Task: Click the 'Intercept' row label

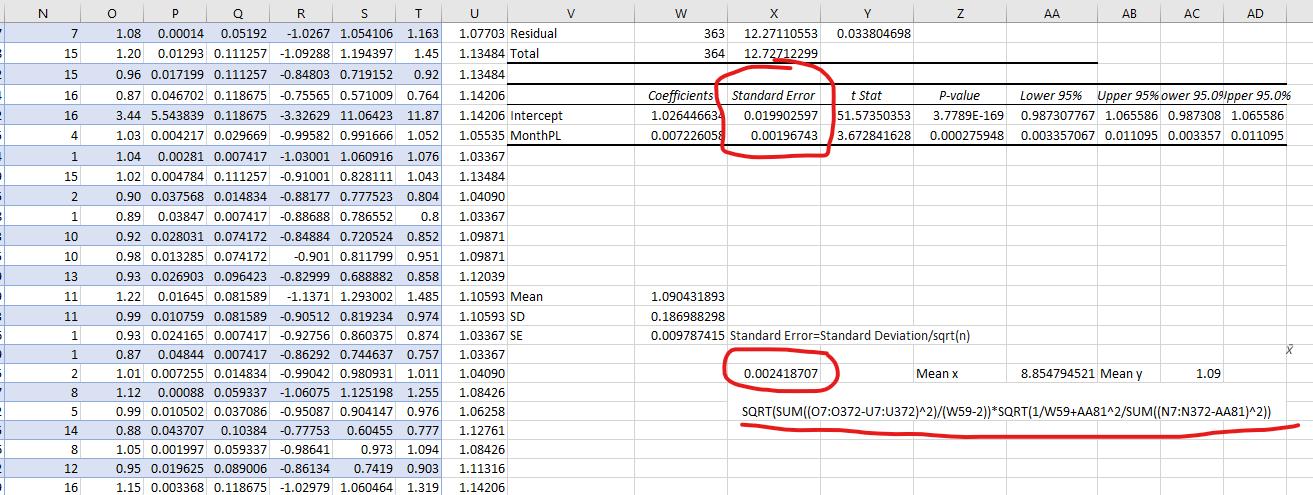Action: coord(569,115)
